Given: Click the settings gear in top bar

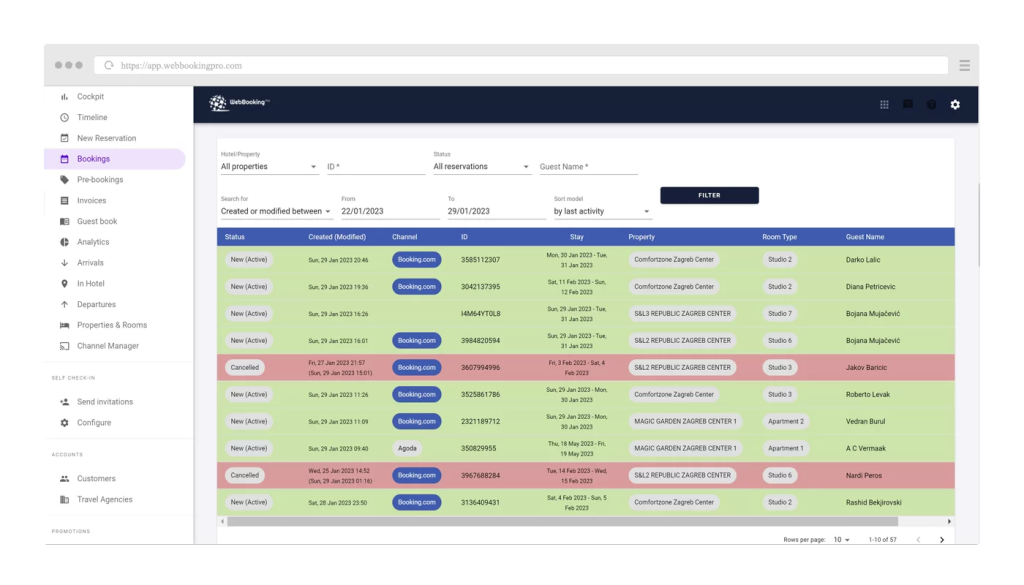Looking at the screenshot, I should [x=955, y=104].
